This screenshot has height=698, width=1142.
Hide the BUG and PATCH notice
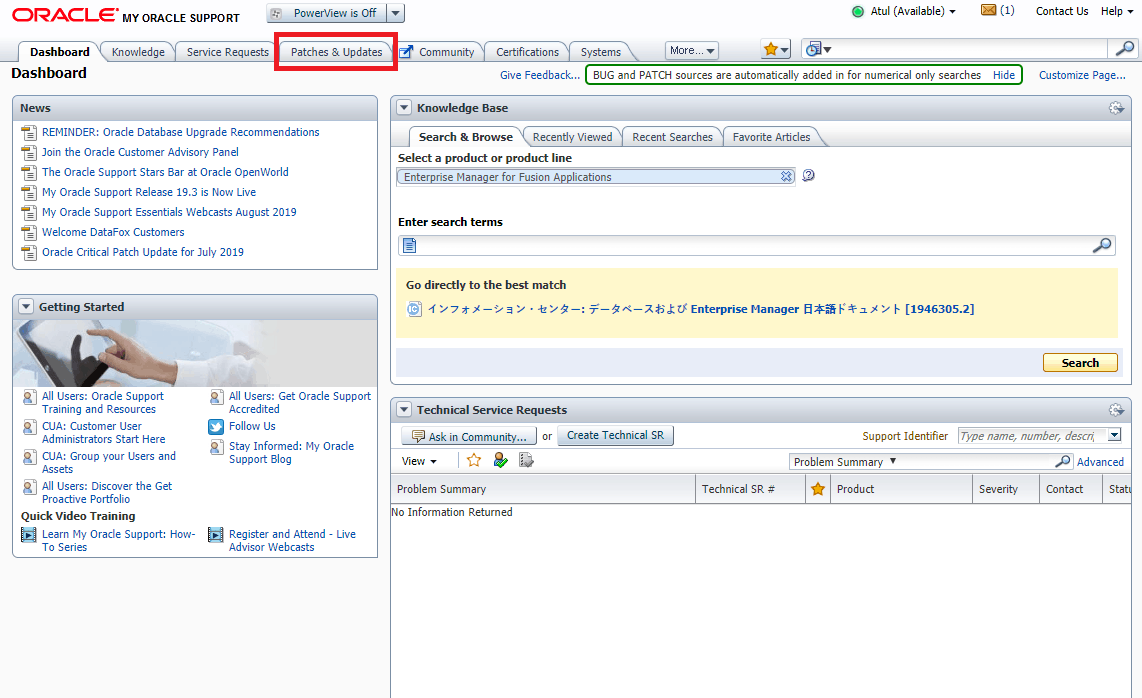[1004, 75]
